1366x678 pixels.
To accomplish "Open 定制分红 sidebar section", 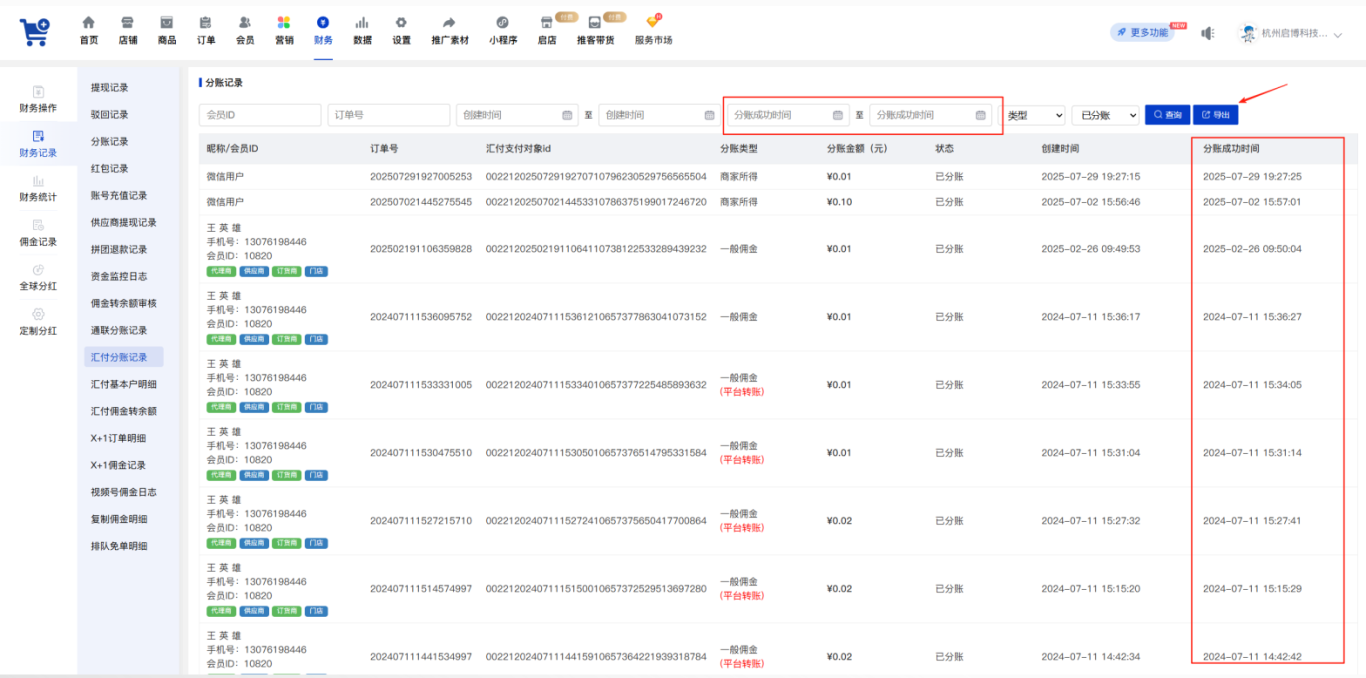I will pyautogui.click(x=38, y=322).
